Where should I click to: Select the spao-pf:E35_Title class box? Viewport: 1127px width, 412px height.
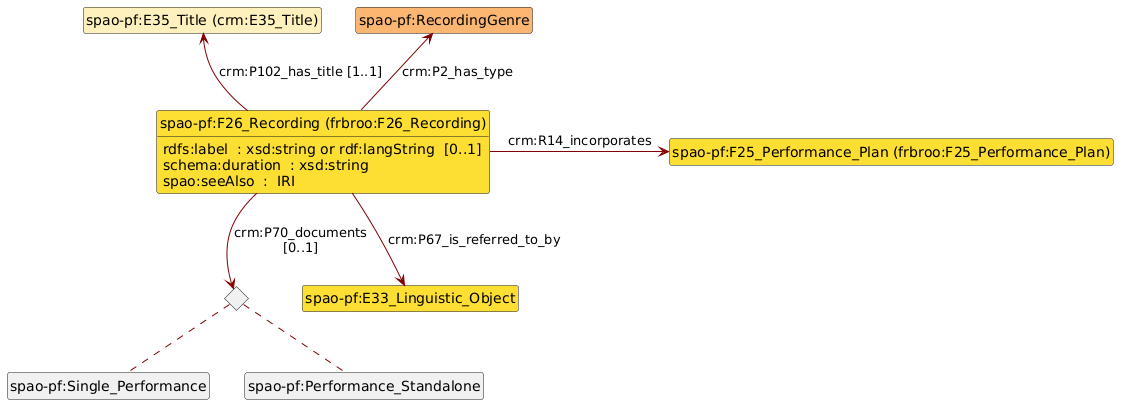pos(201,20)
